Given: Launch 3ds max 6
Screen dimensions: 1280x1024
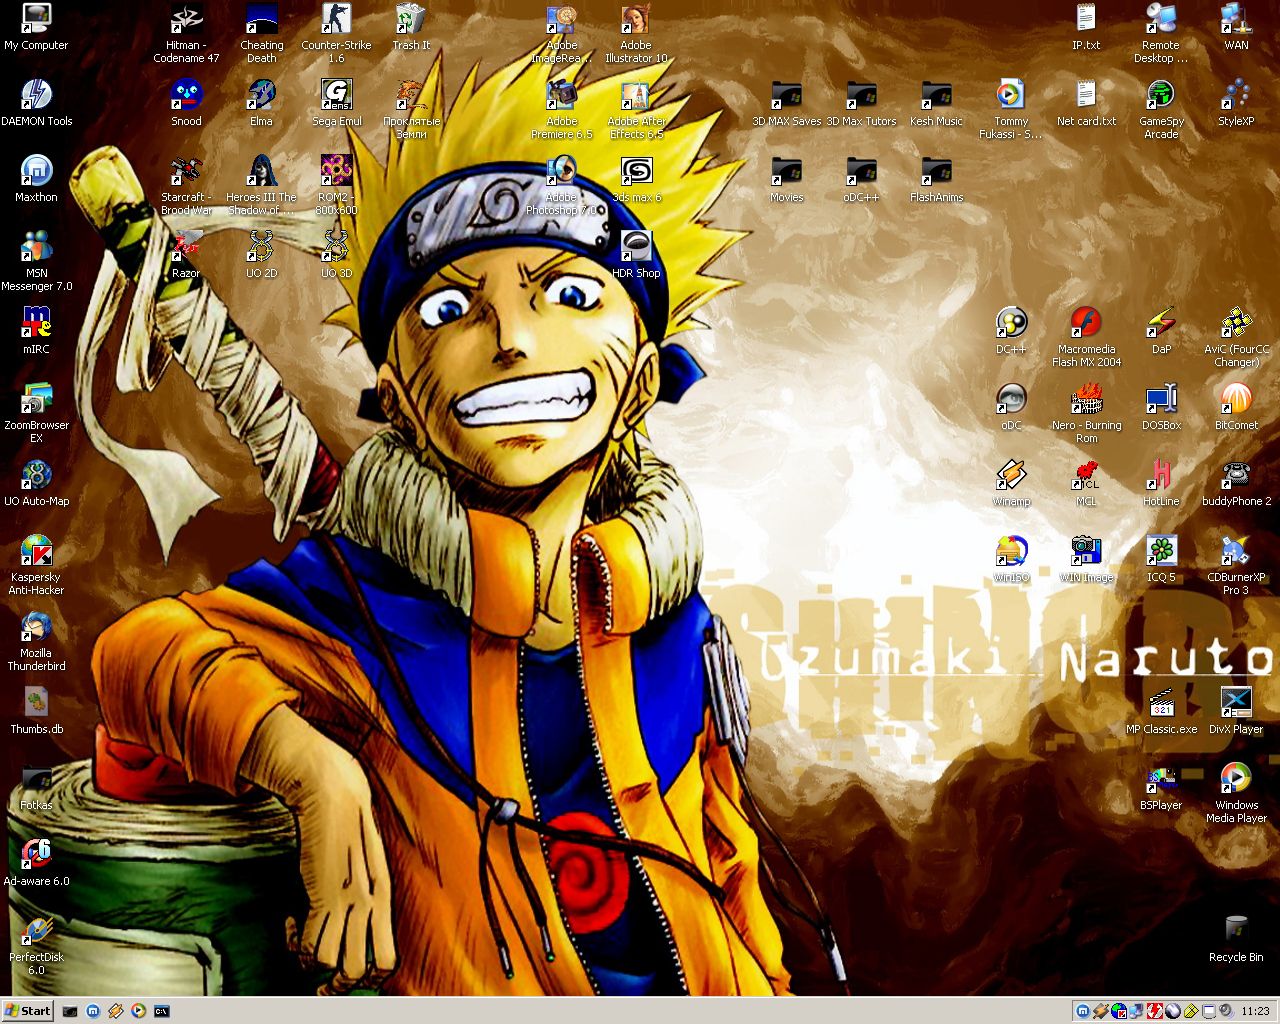Looking at the screenshot, I should 636,179.
